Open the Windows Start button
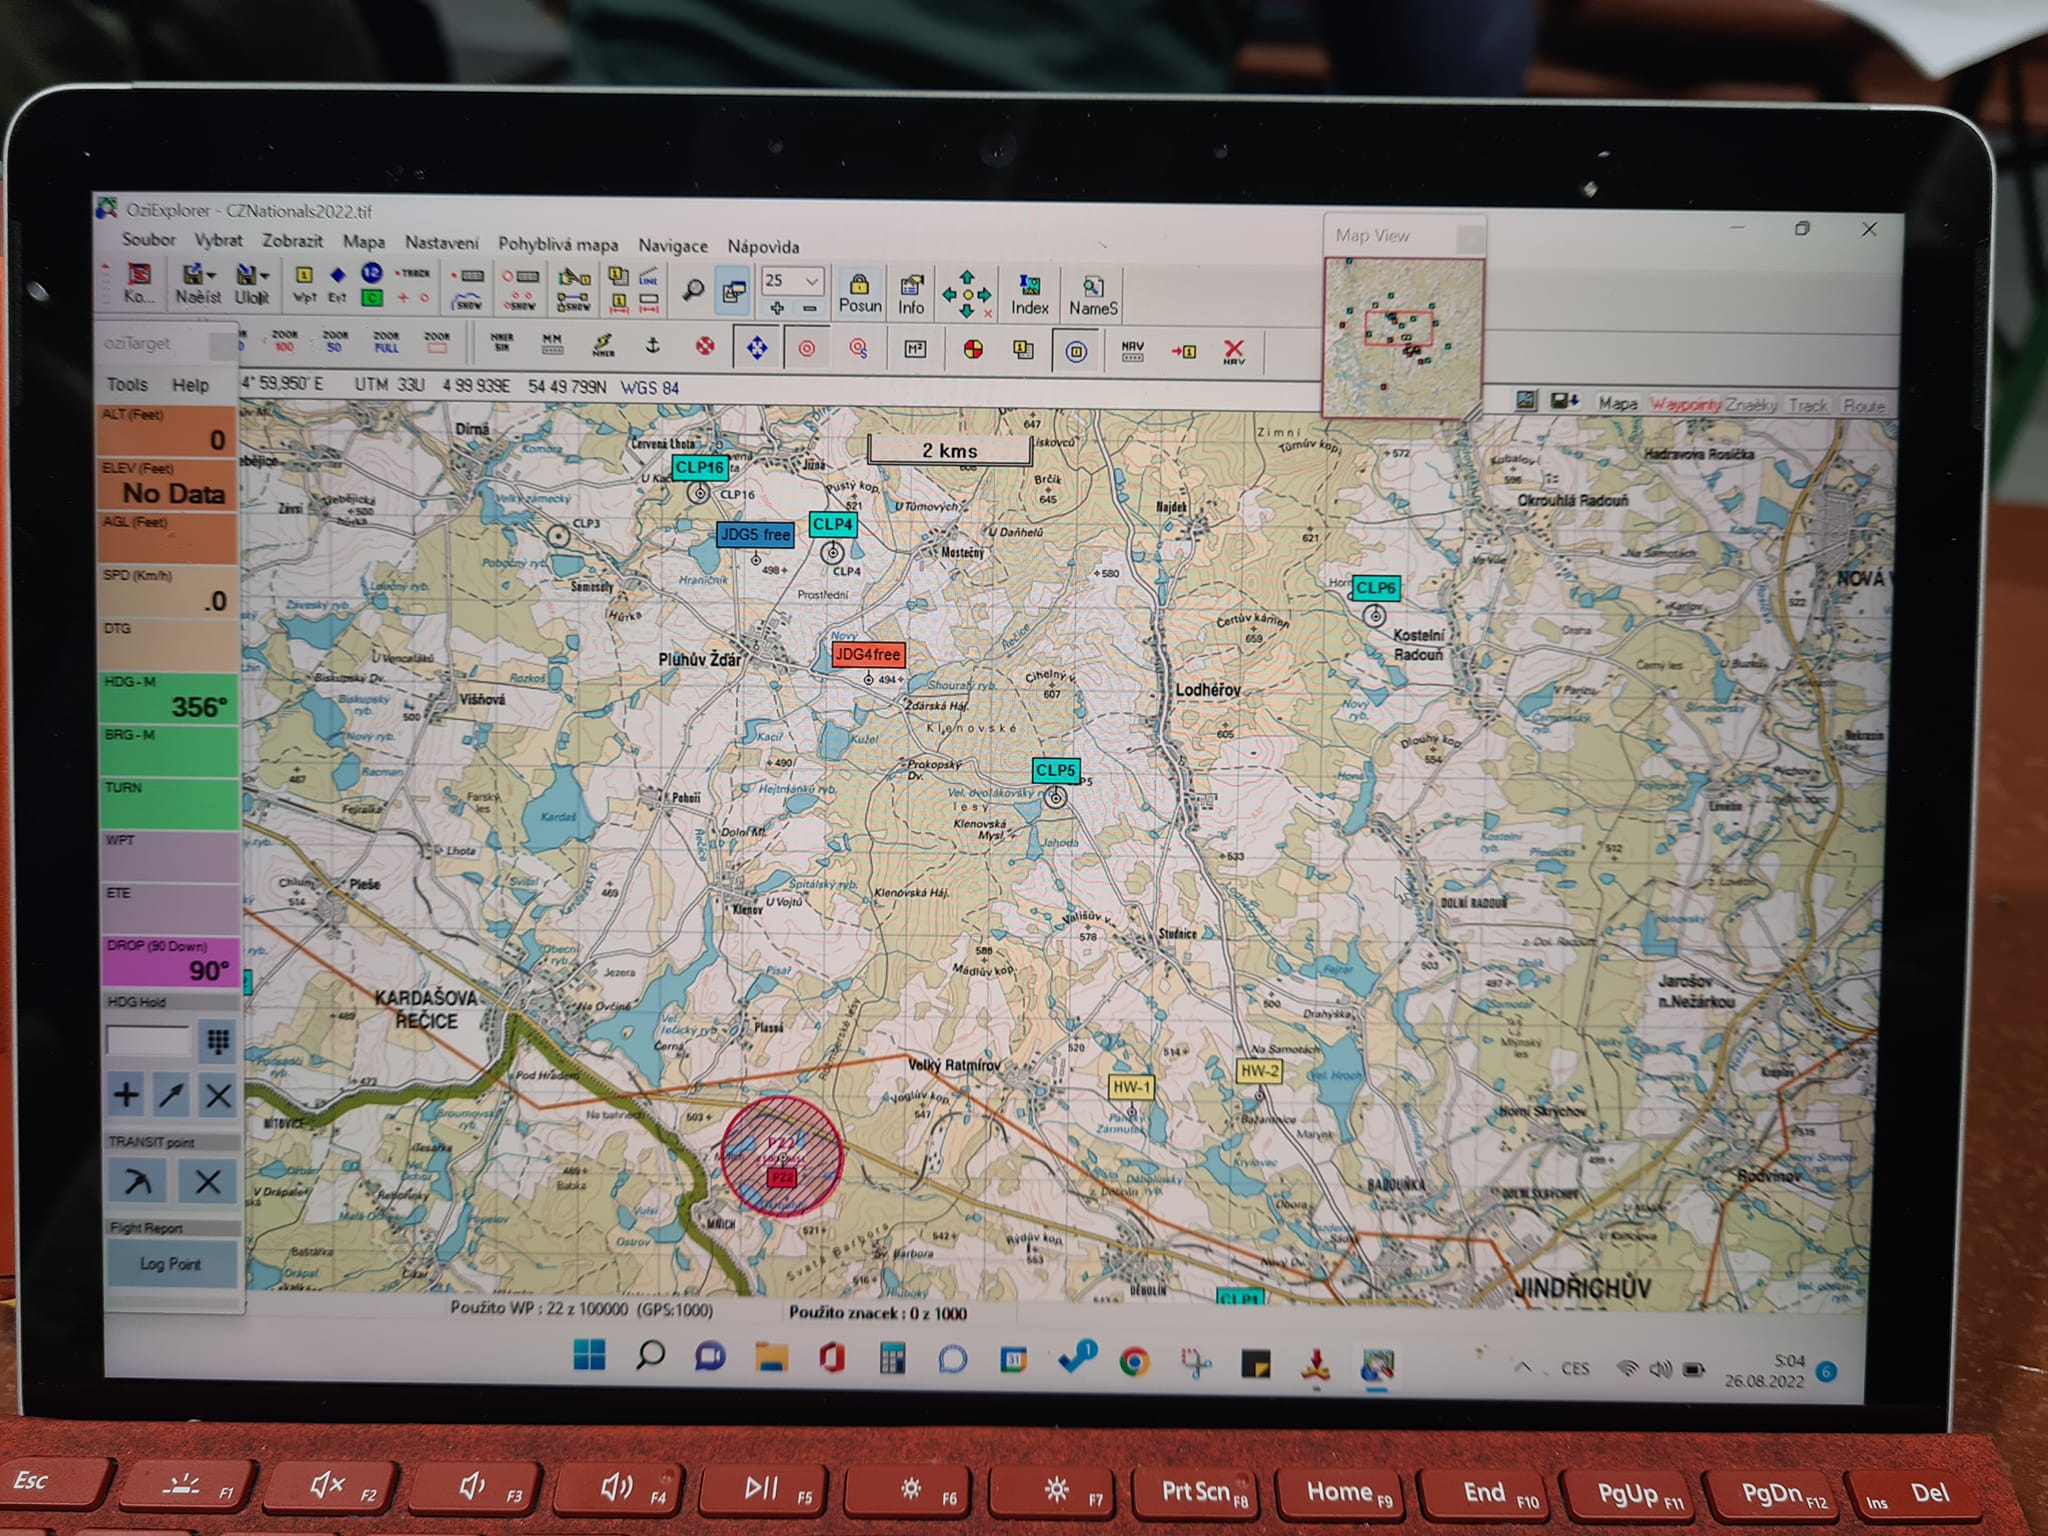The image size is (2048, 1536). point(590,1355)
